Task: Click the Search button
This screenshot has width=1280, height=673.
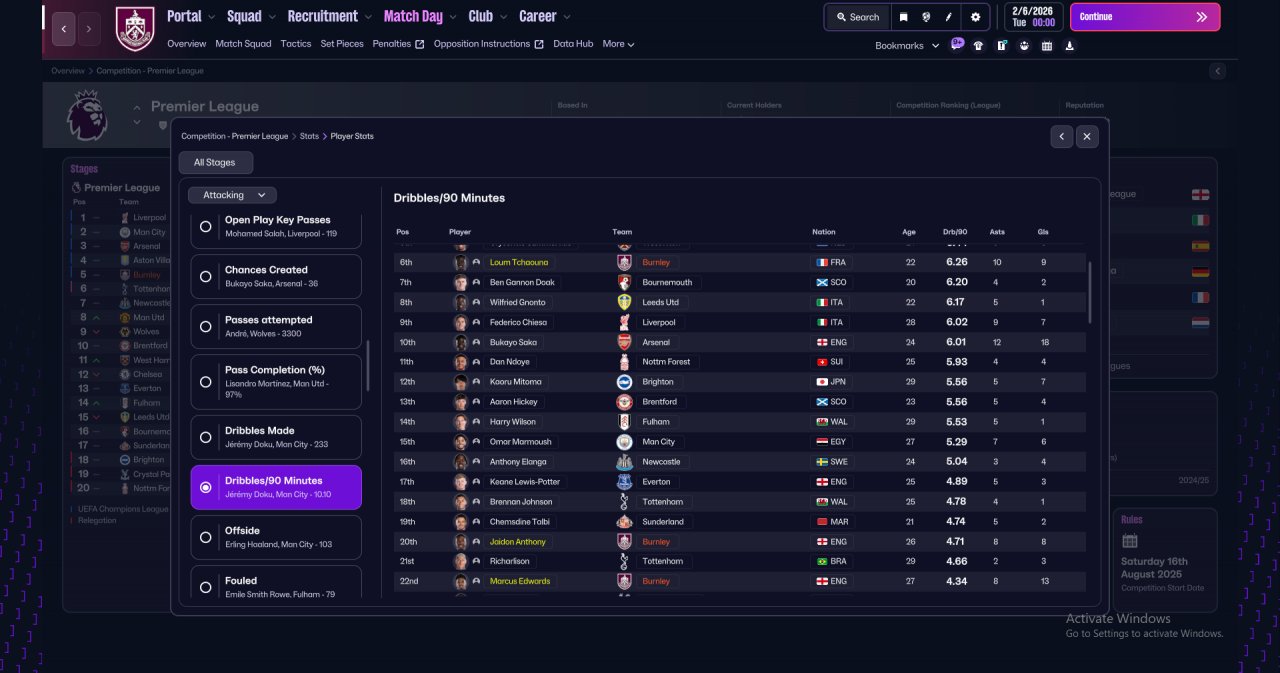Action: point(858,17)
